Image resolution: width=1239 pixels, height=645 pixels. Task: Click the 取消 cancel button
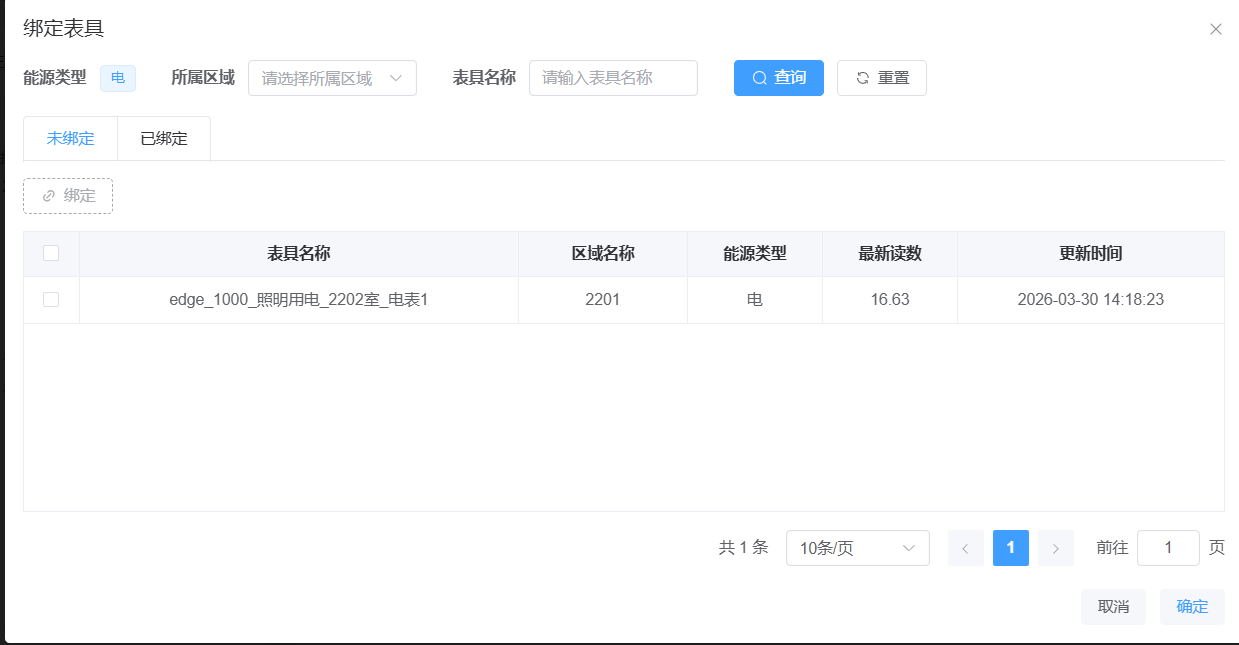pyautogui.click(x=1113, y=607)
